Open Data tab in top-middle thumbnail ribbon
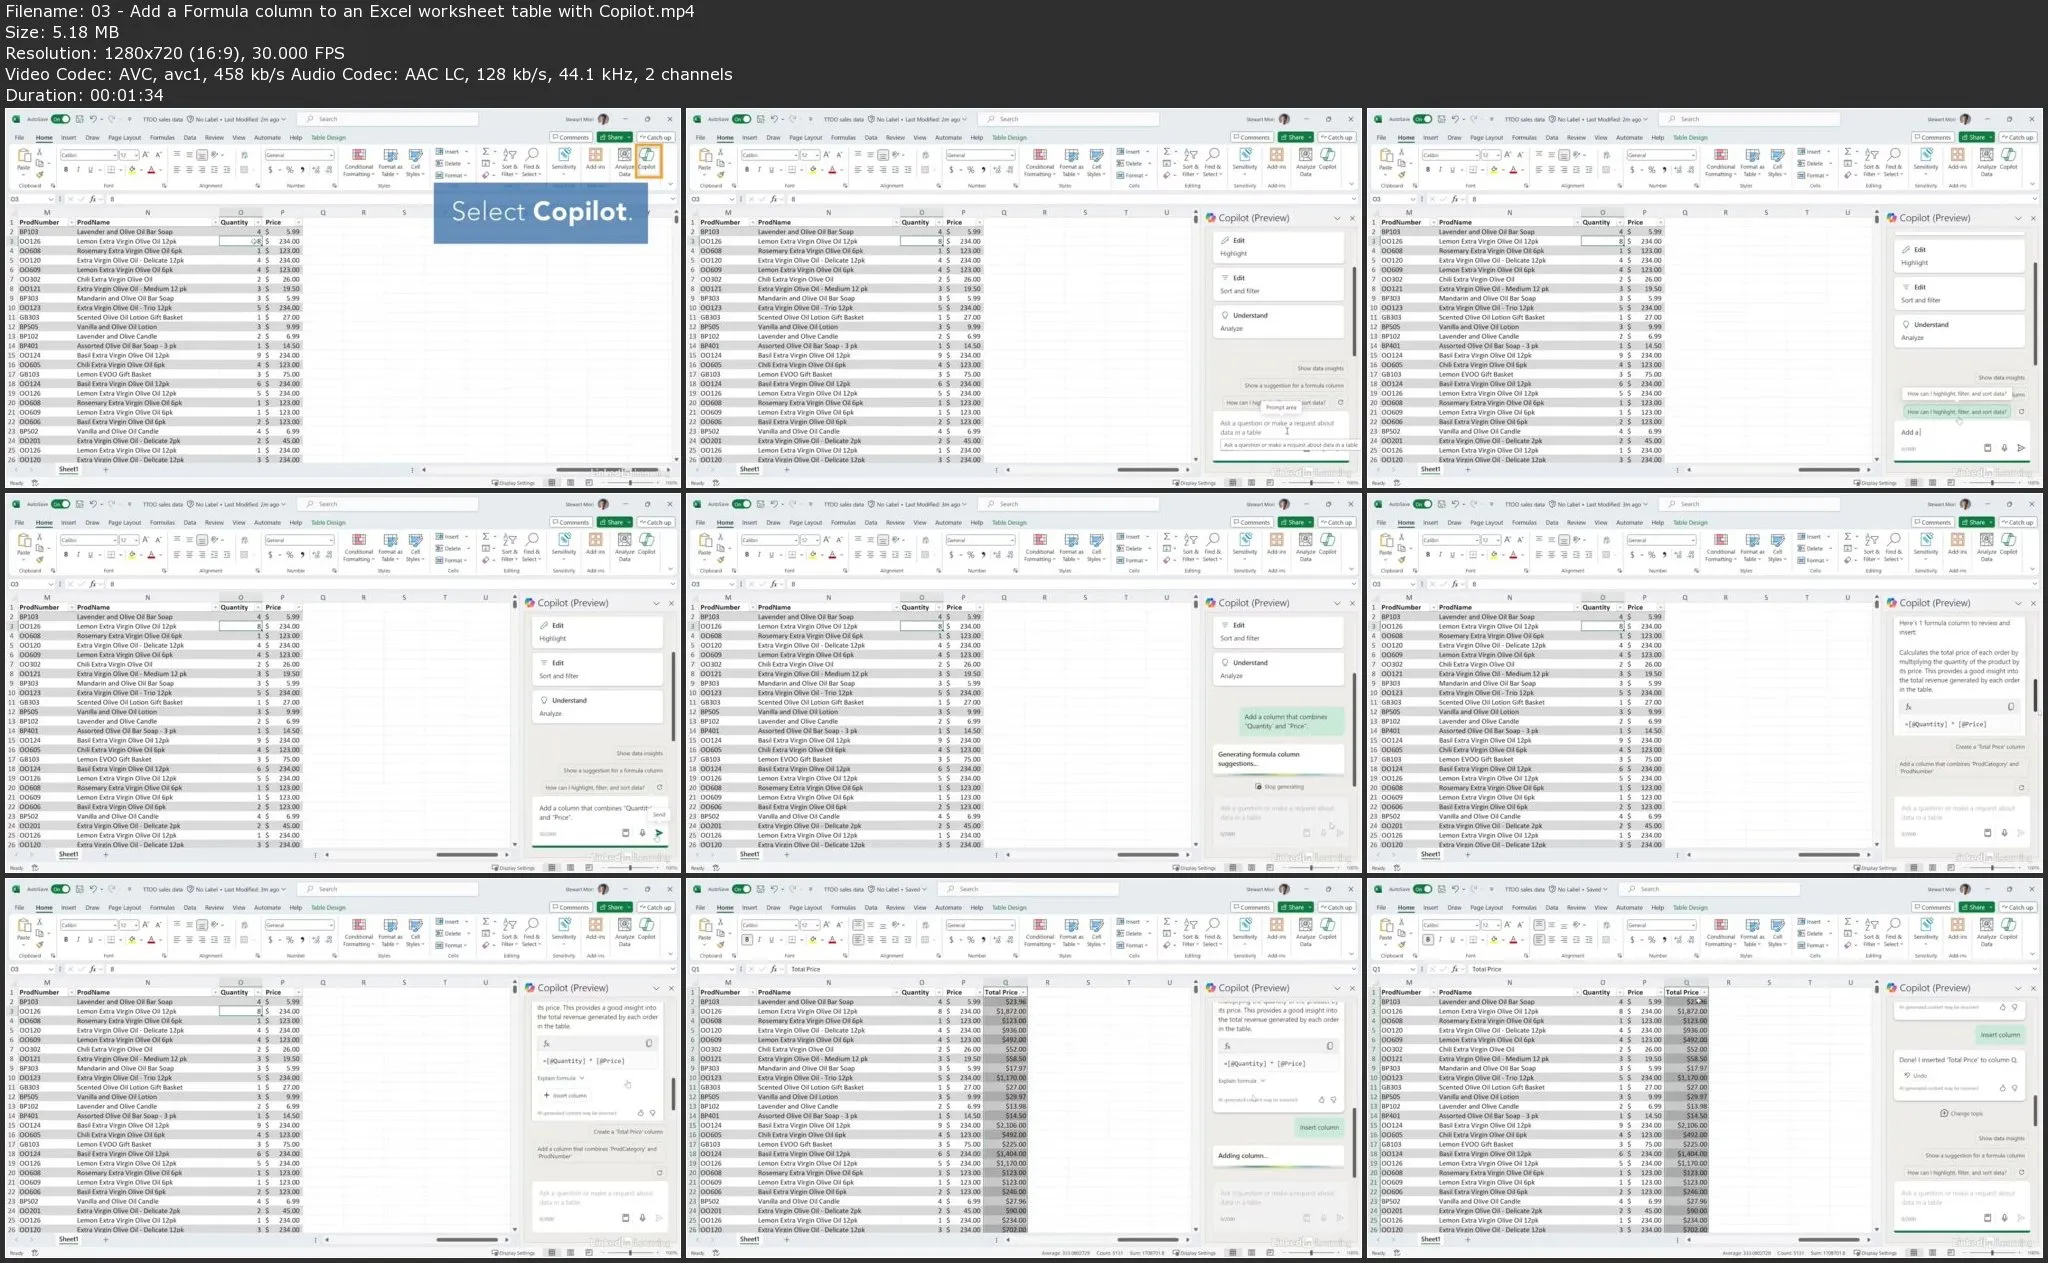Screen dimensions: 2048x1263 (x=871, y=138)
